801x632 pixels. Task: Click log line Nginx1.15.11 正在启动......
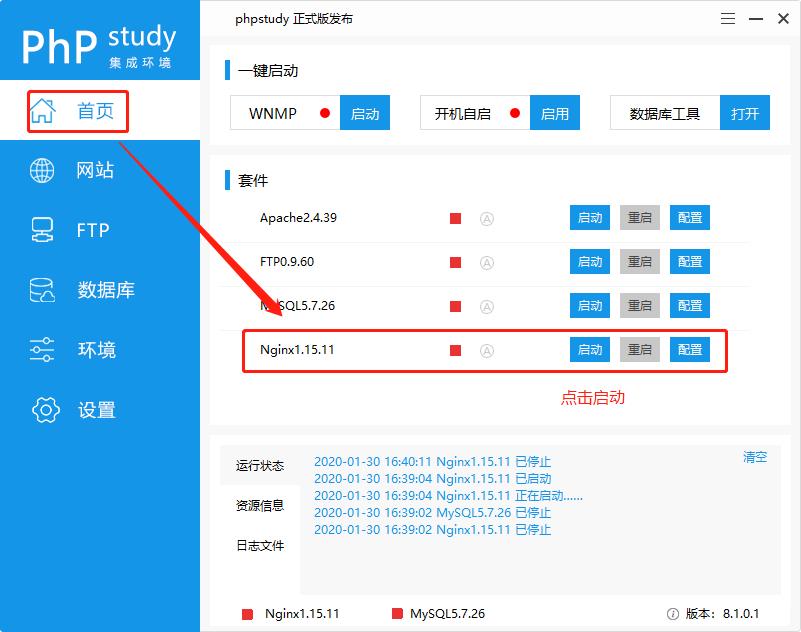tap(448, 496)
